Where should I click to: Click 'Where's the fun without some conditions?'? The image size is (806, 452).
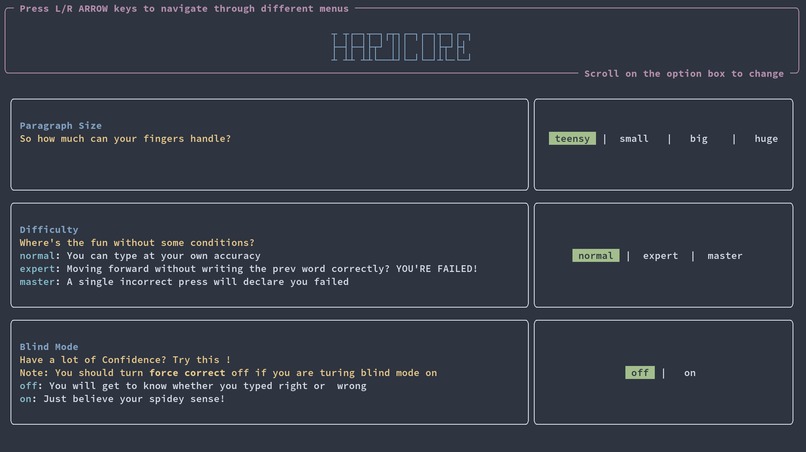[137, 242]
